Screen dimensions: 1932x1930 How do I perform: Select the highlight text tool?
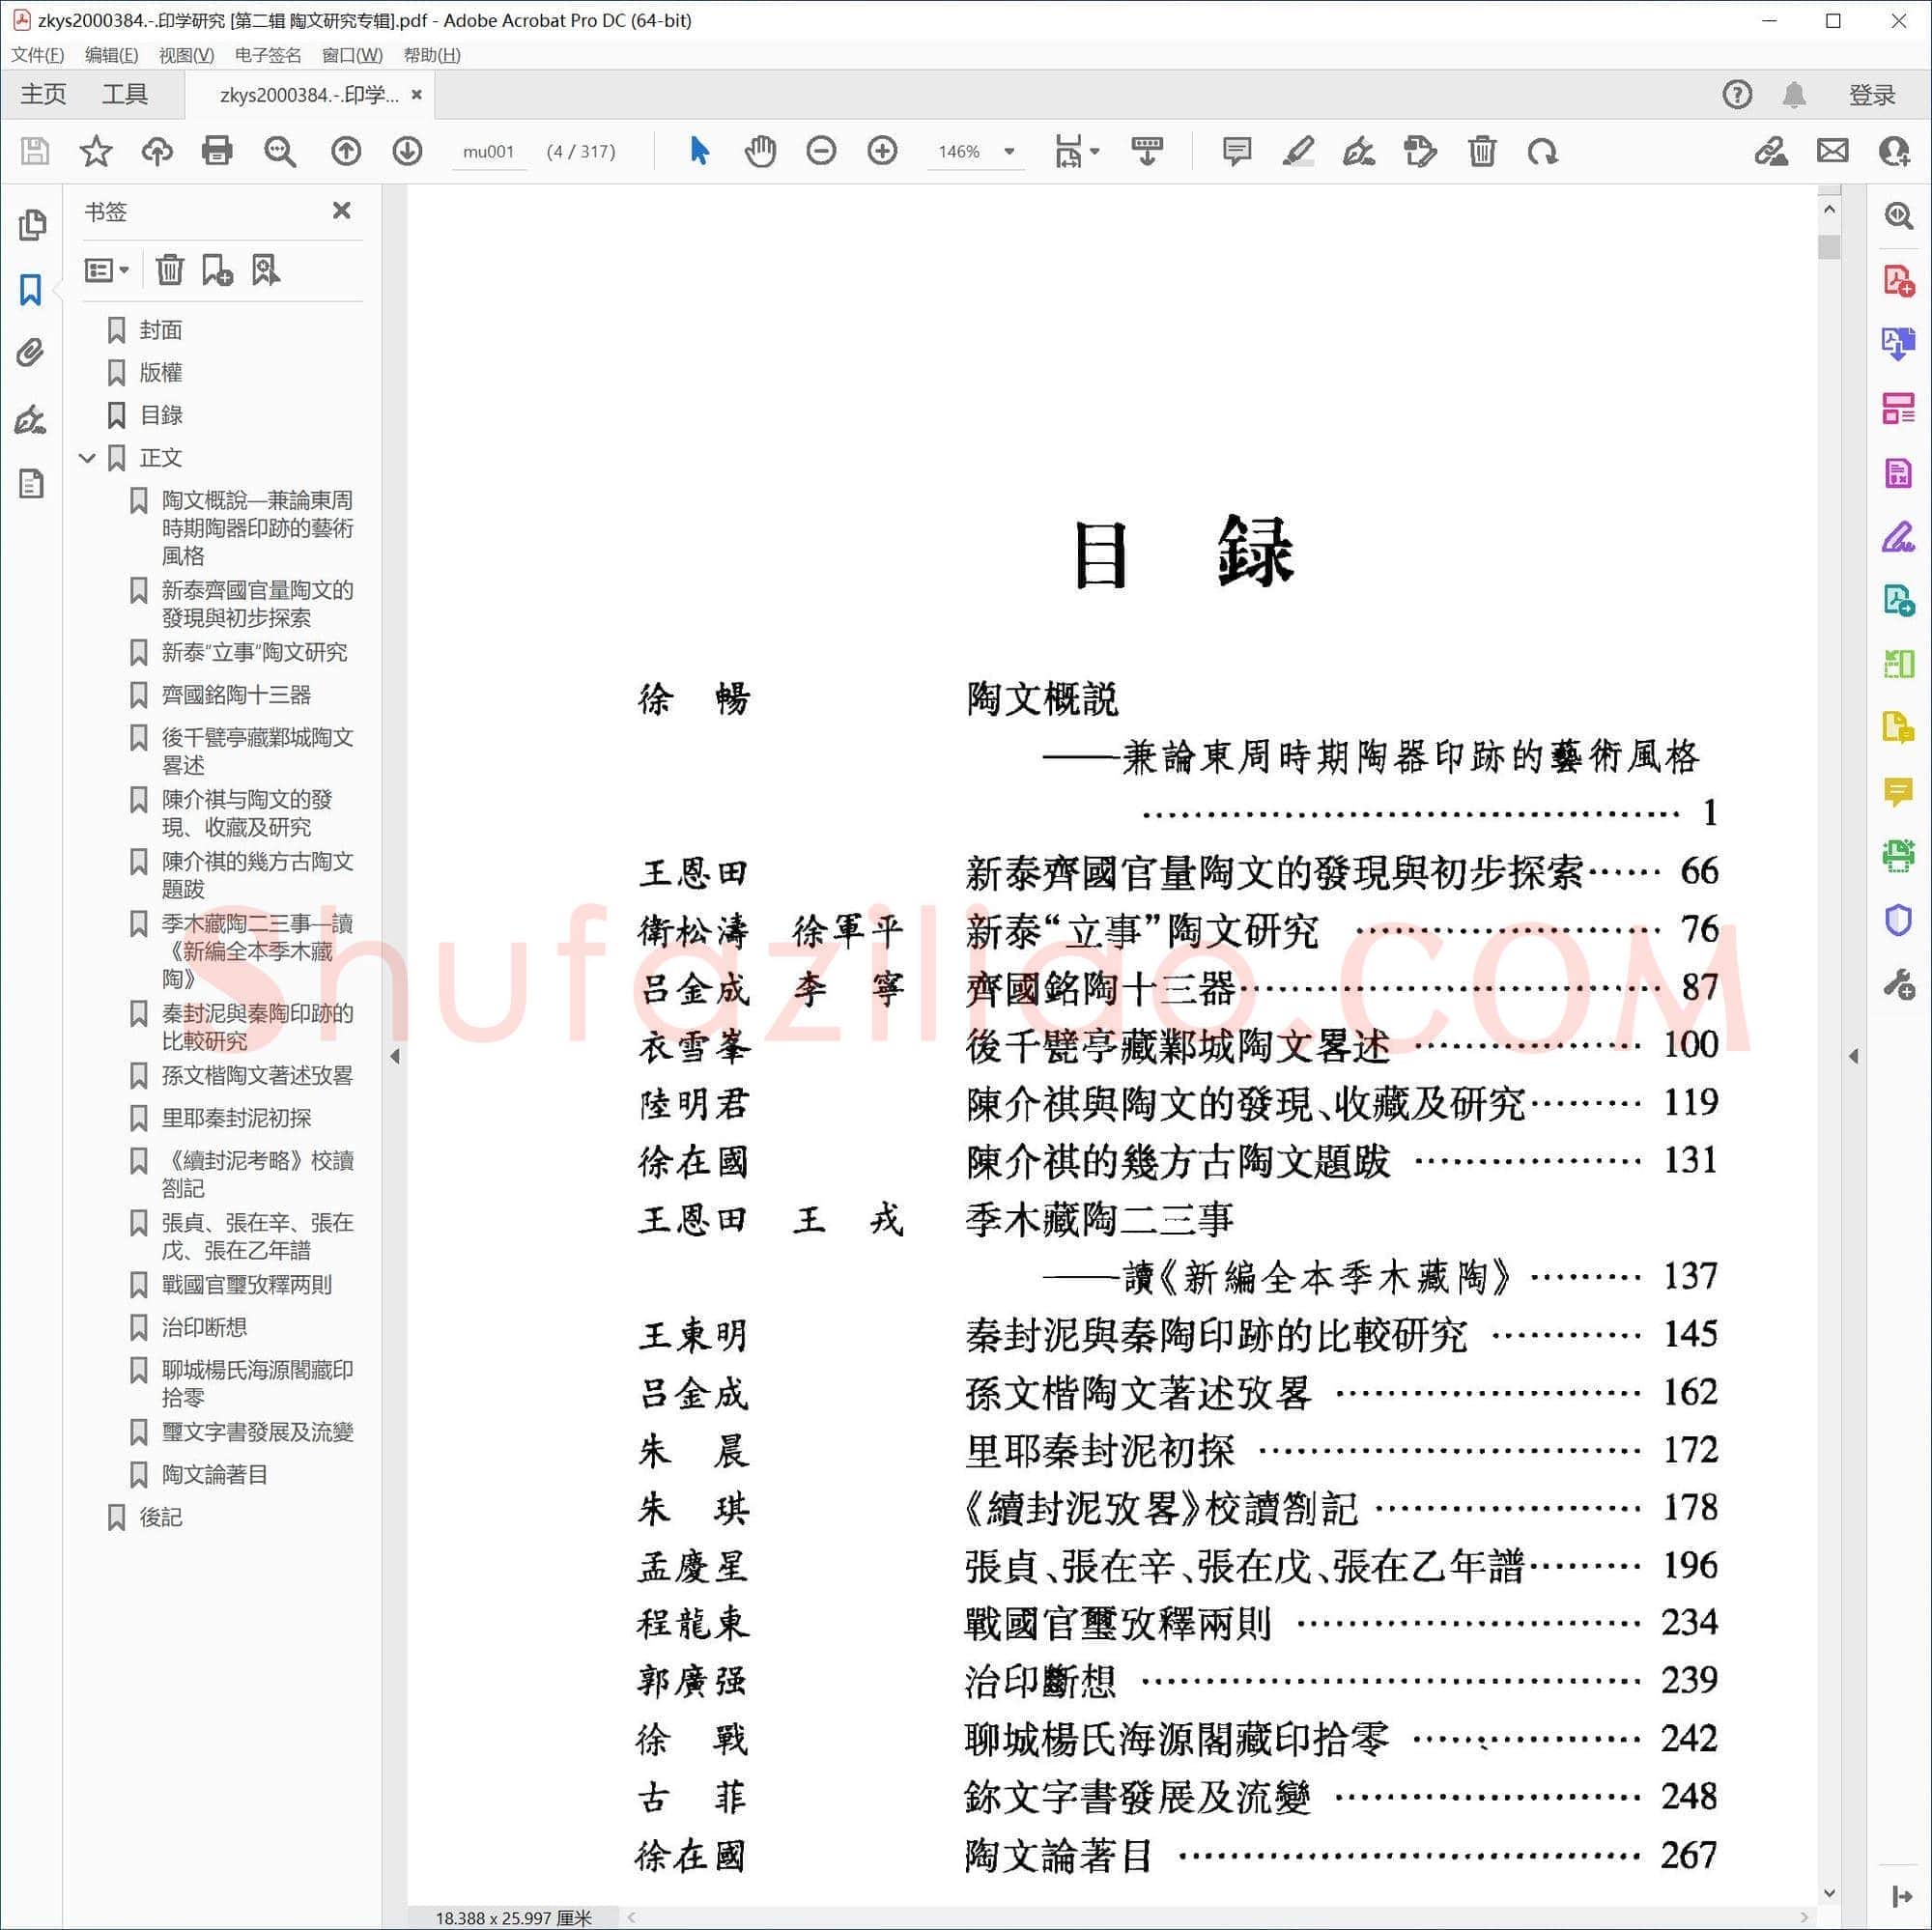(1298, 151)
